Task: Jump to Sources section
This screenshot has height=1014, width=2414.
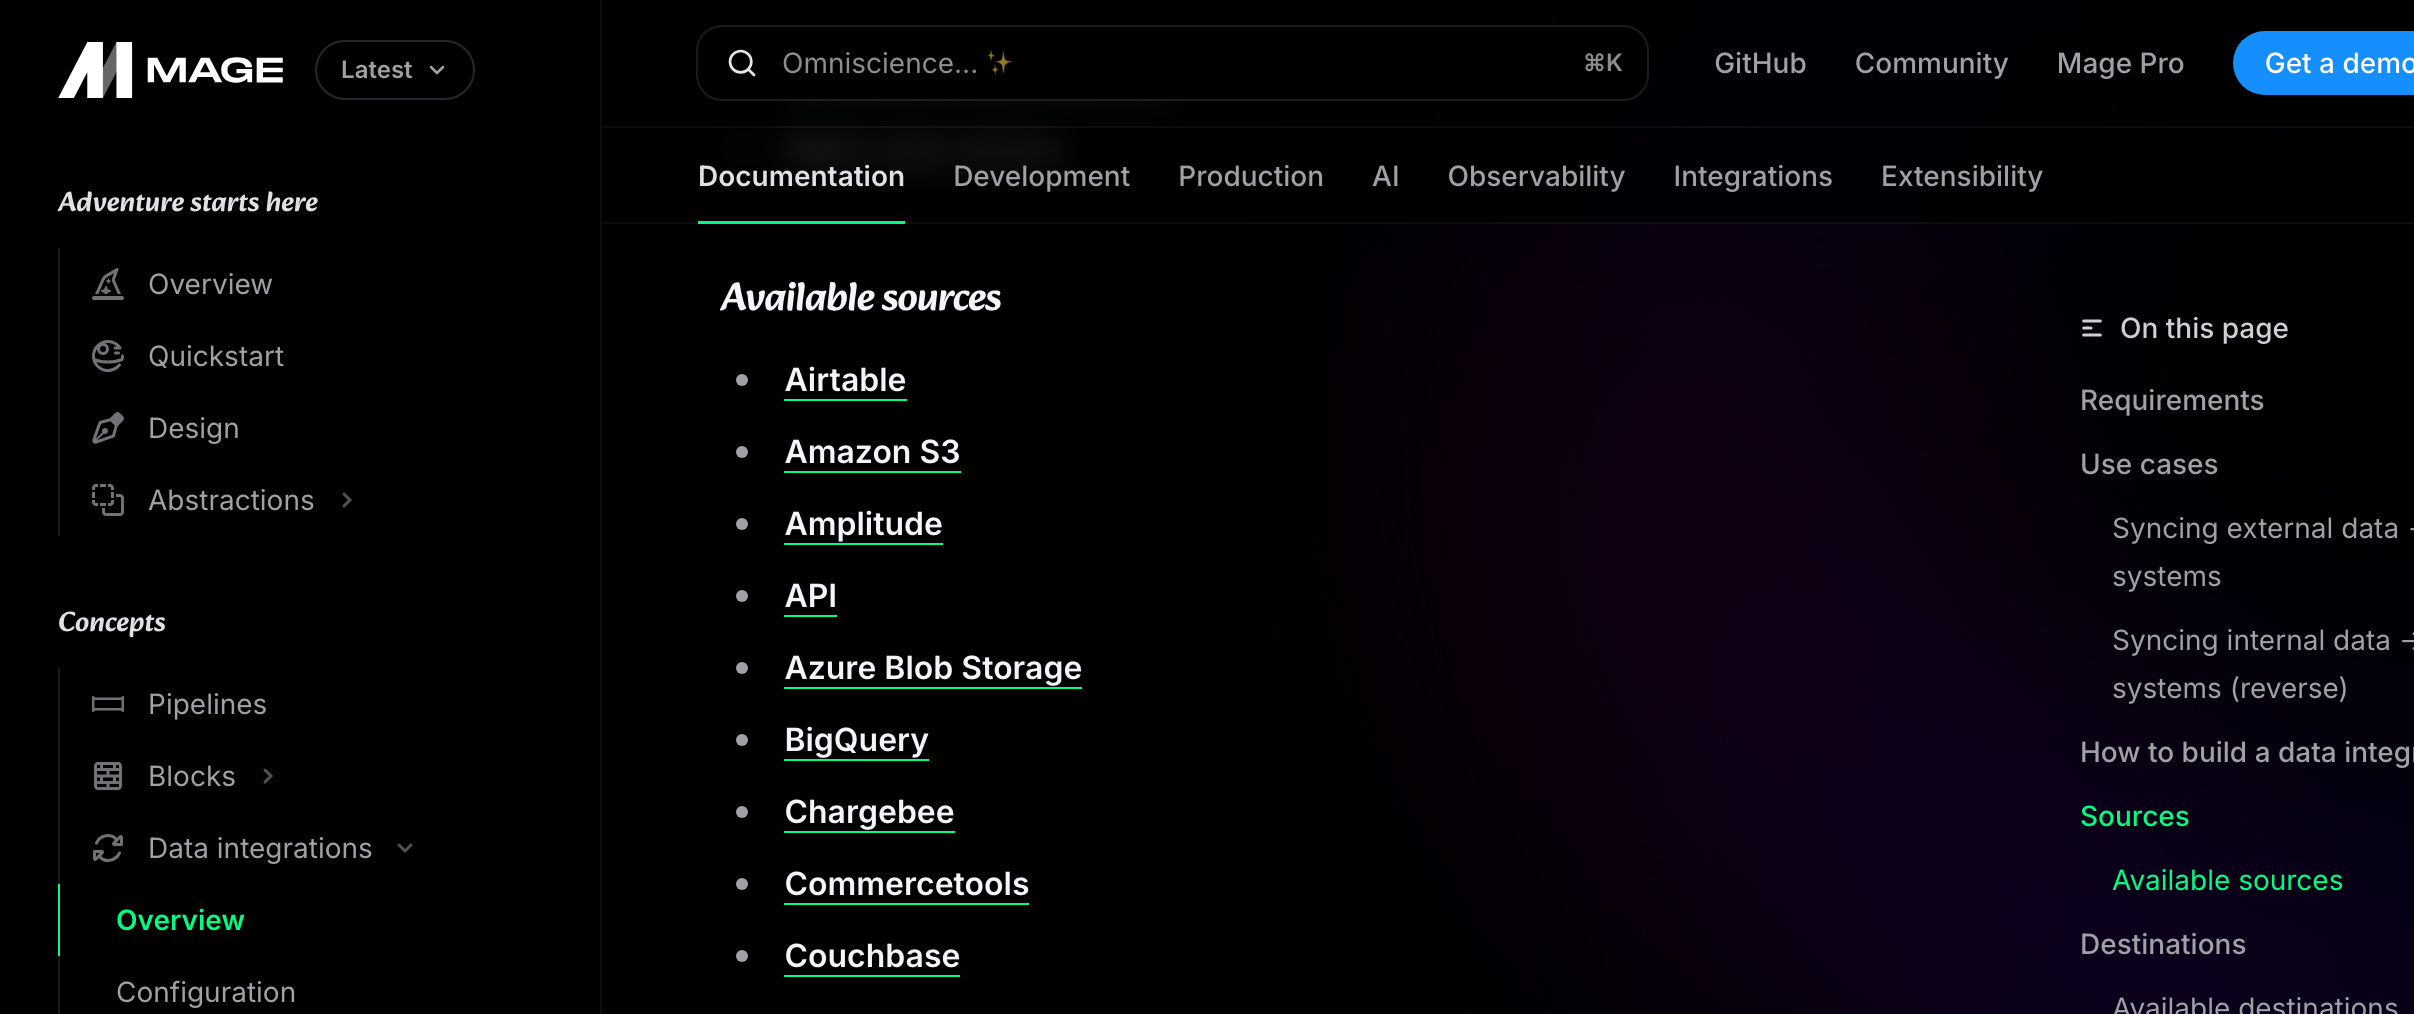Action: (2134, 816)
